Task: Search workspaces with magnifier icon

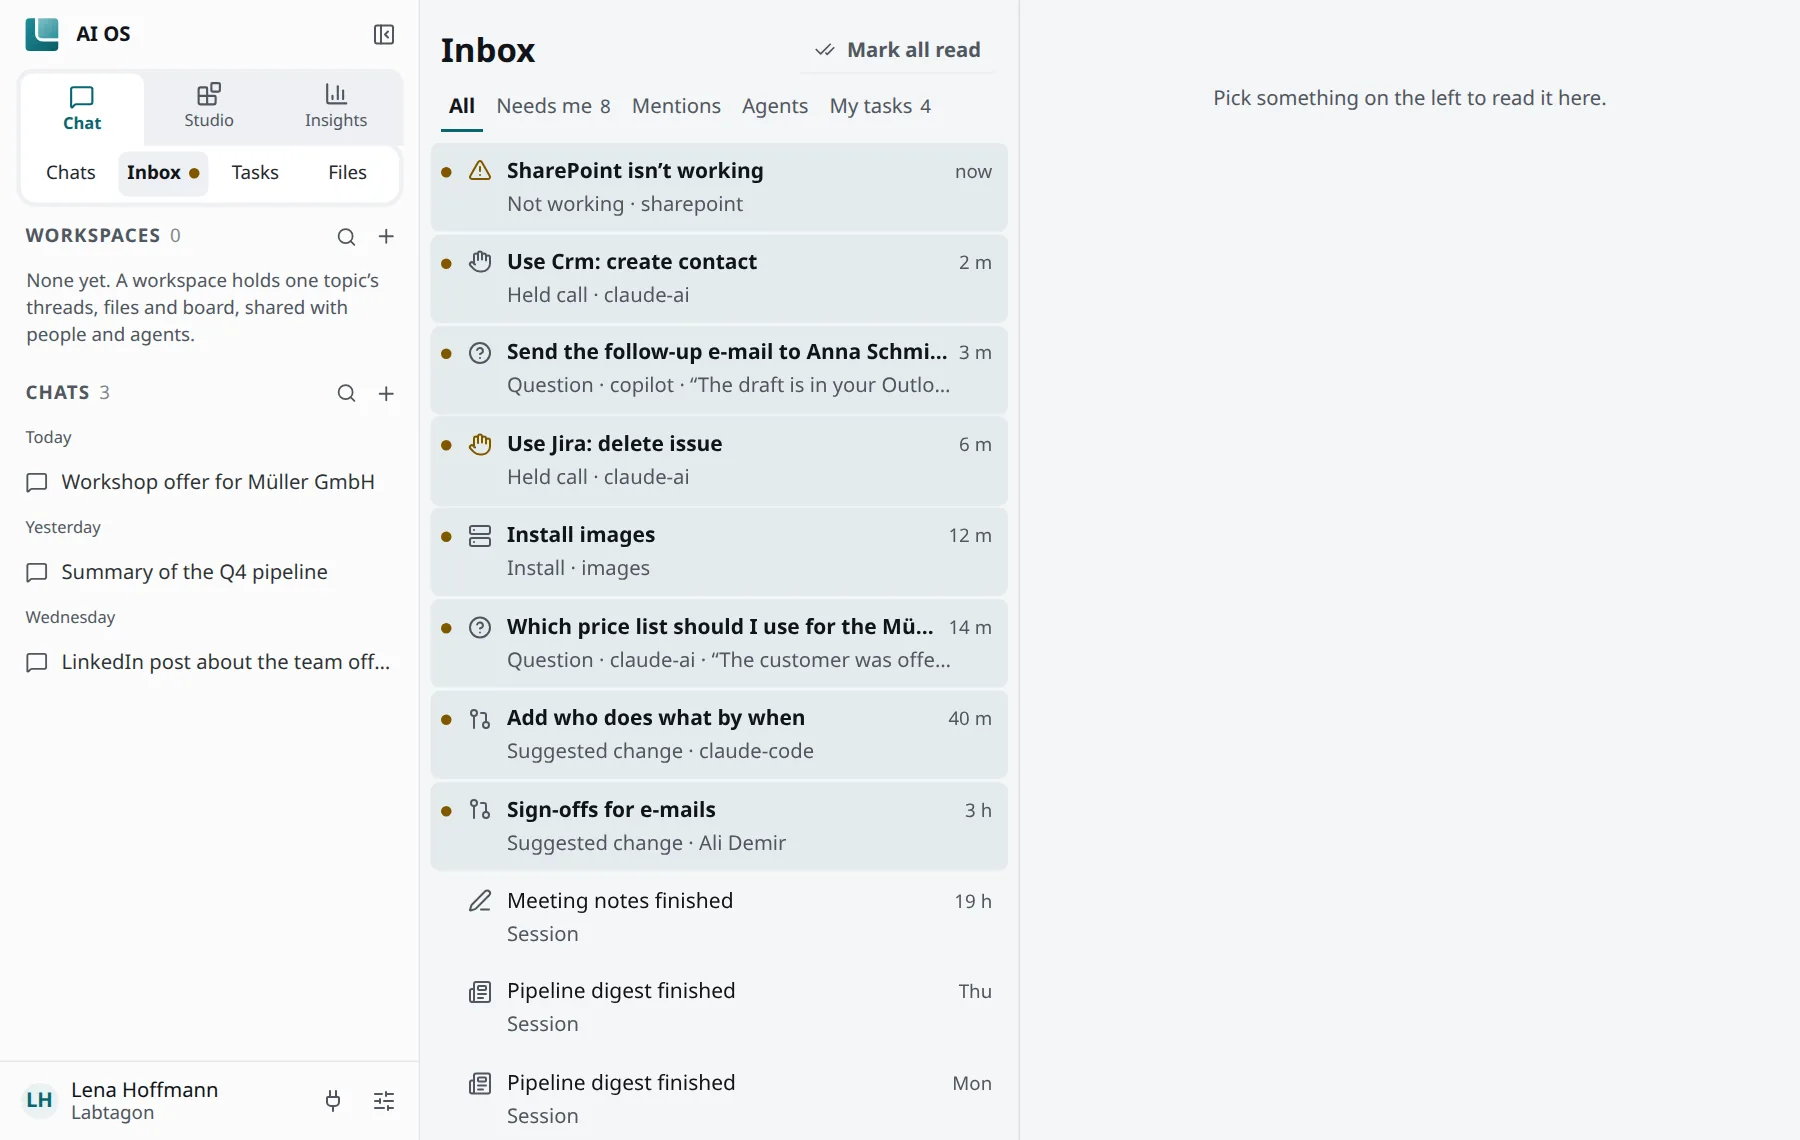Action: click(346, 237)
